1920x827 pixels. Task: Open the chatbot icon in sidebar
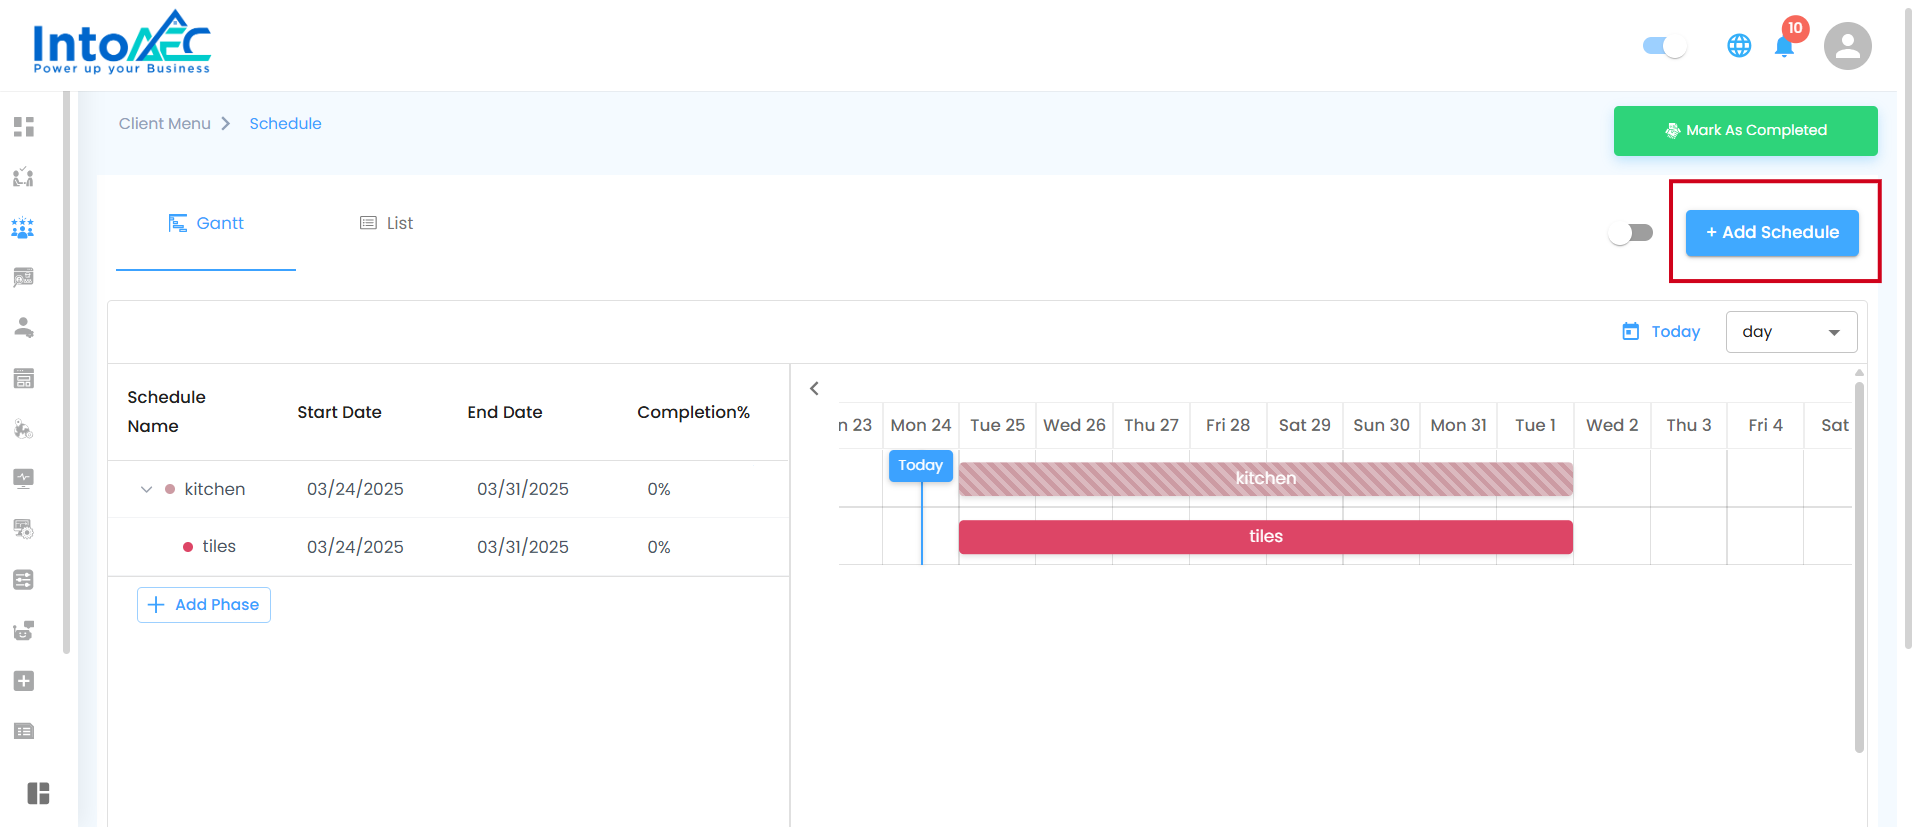pos(24,630)
